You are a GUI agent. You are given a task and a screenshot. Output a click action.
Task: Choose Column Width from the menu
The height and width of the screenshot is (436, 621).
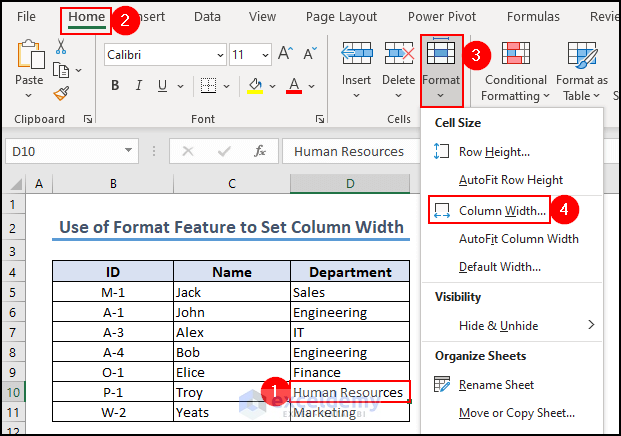(502, 211)
